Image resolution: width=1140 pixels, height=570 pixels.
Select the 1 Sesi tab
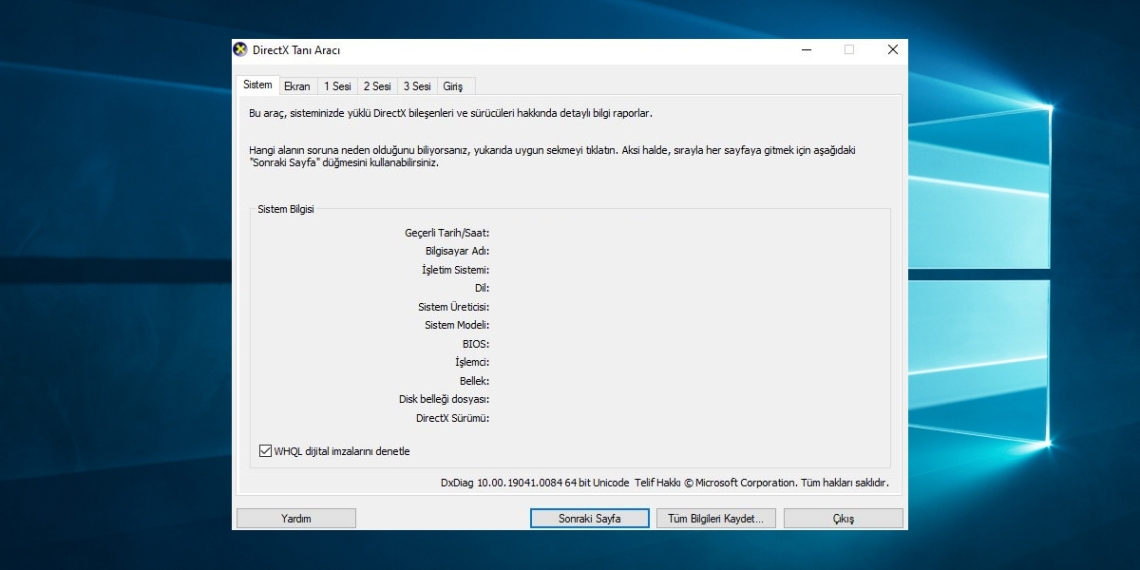click(x=337, y=87)
